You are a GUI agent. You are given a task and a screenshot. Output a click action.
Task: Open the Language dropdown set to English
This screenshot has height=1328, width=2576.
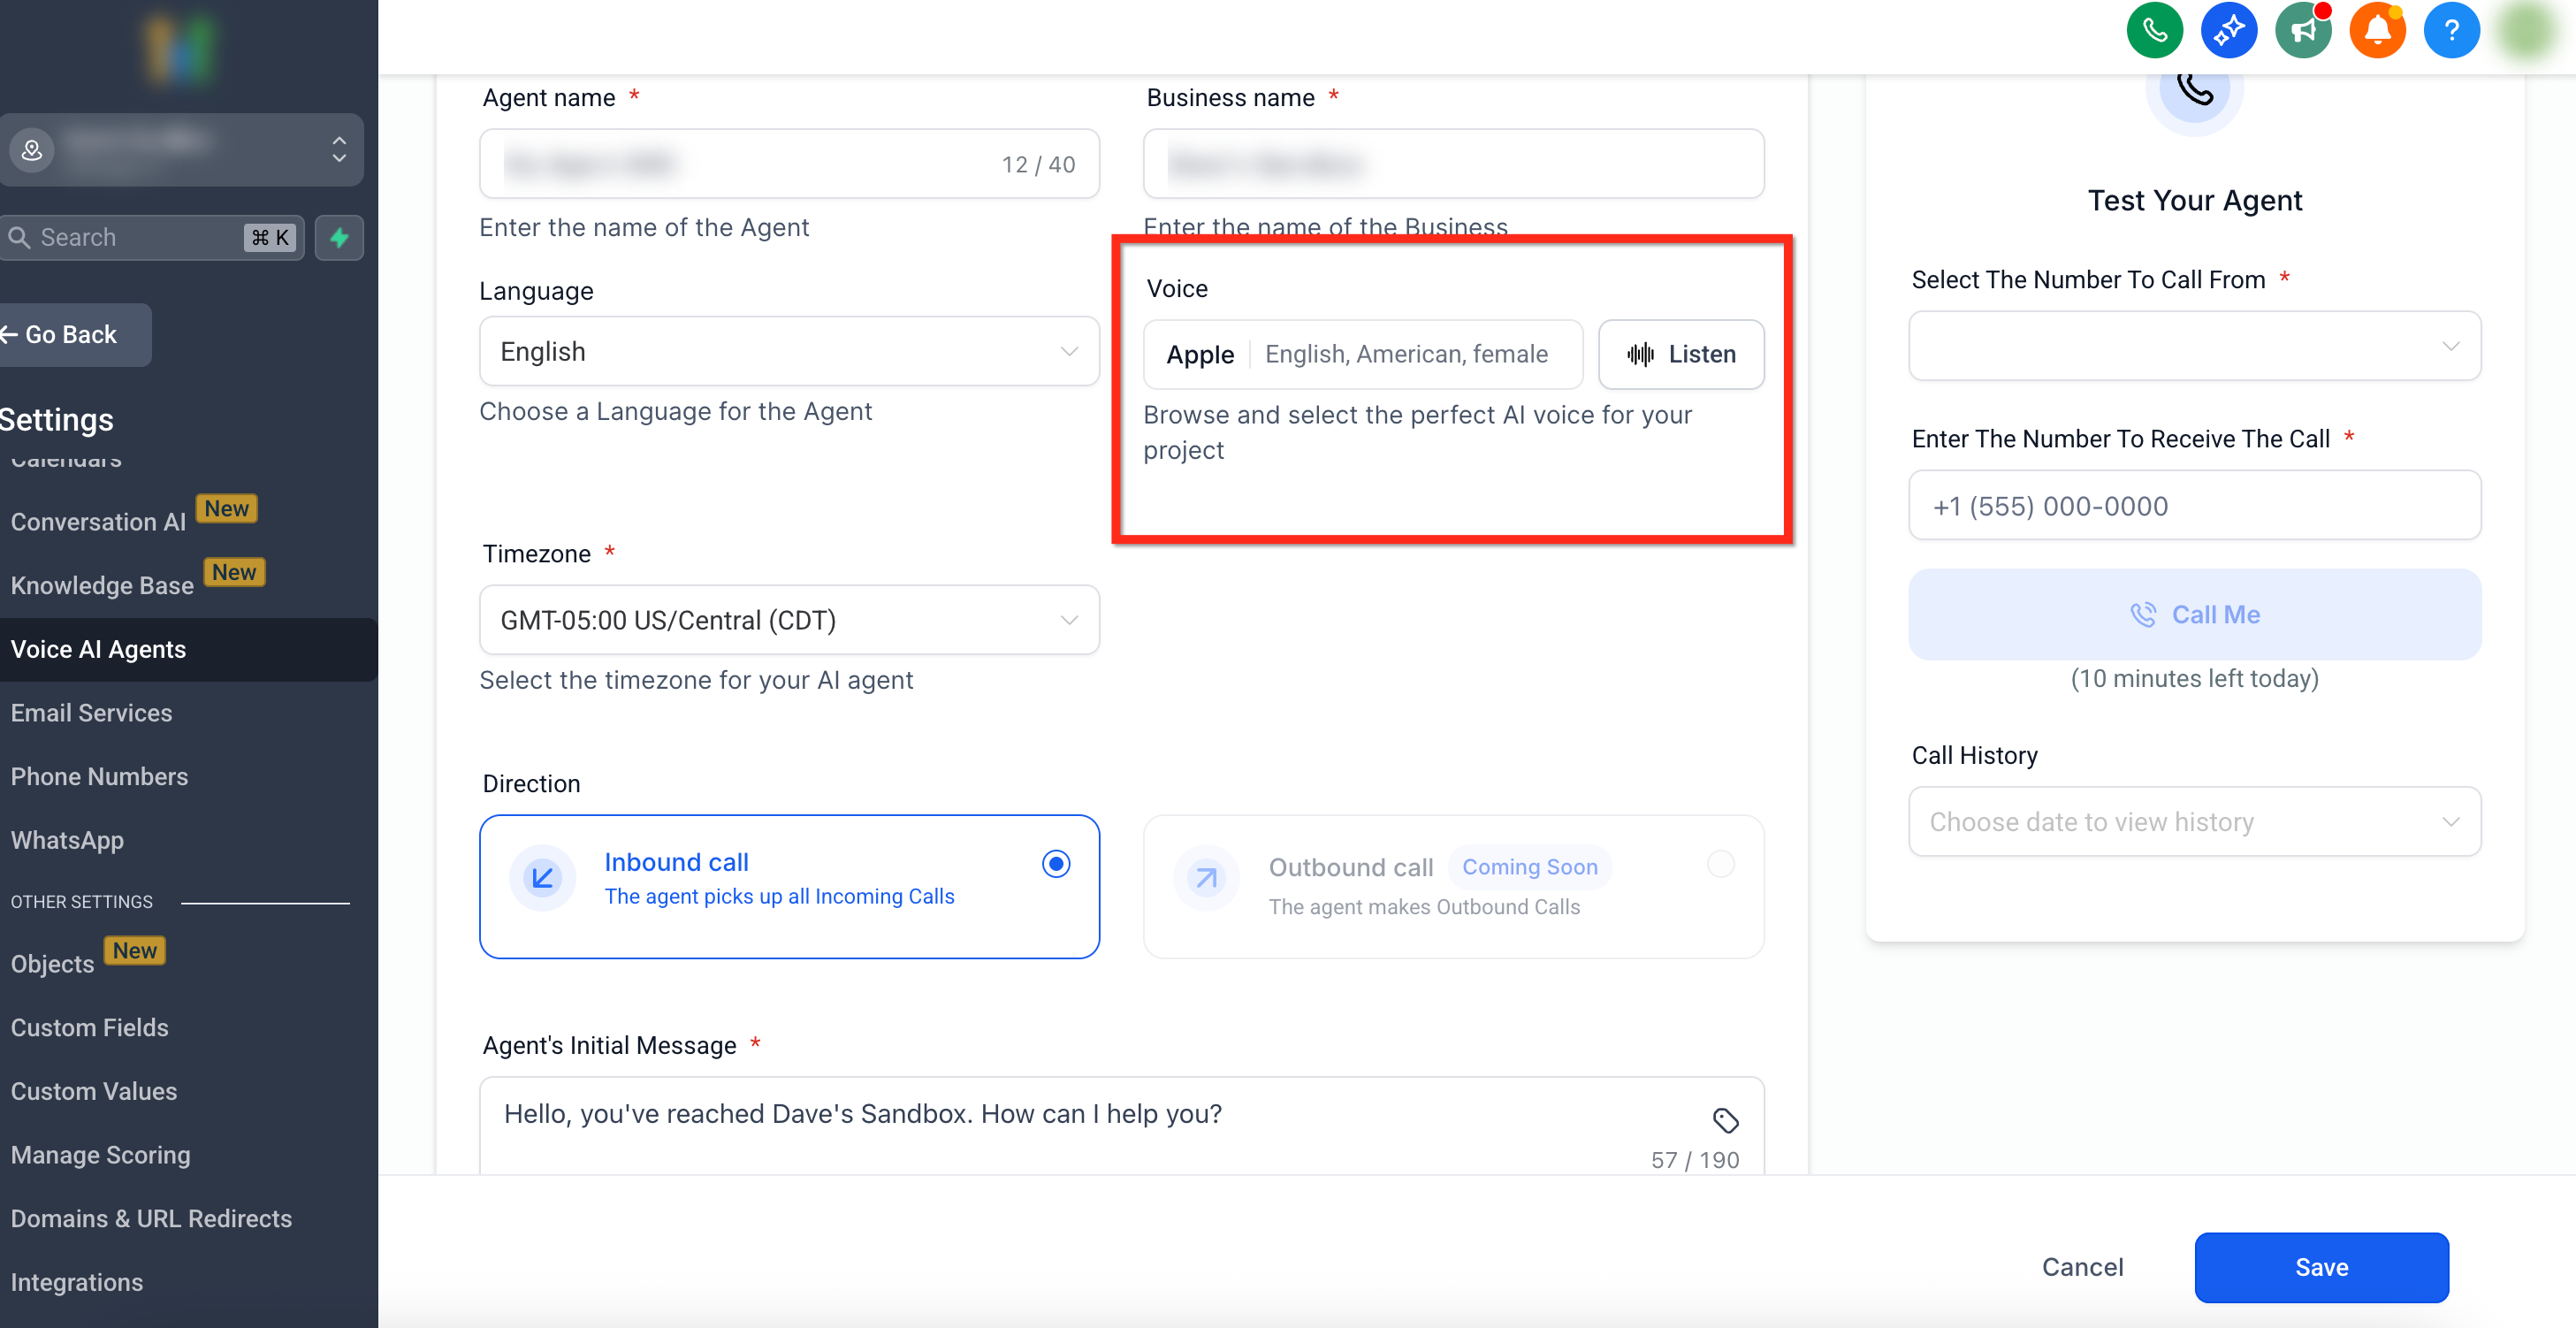pos(789,352)
